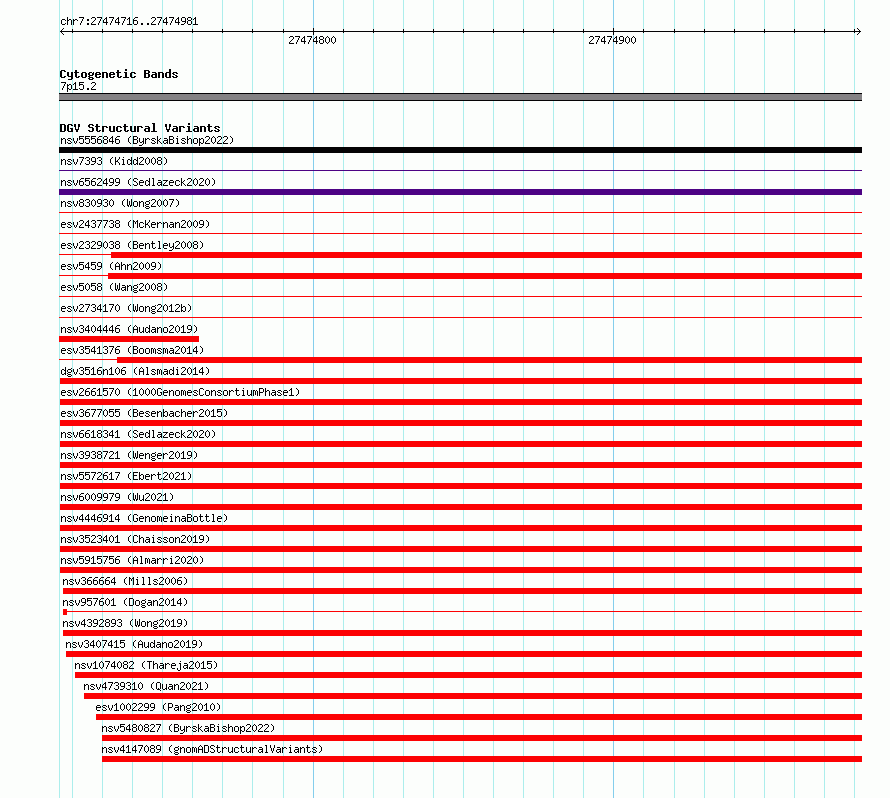Screen dimensions: 890x798
Task: Click the red bar under nsv4147089
Action: point(482,759)
